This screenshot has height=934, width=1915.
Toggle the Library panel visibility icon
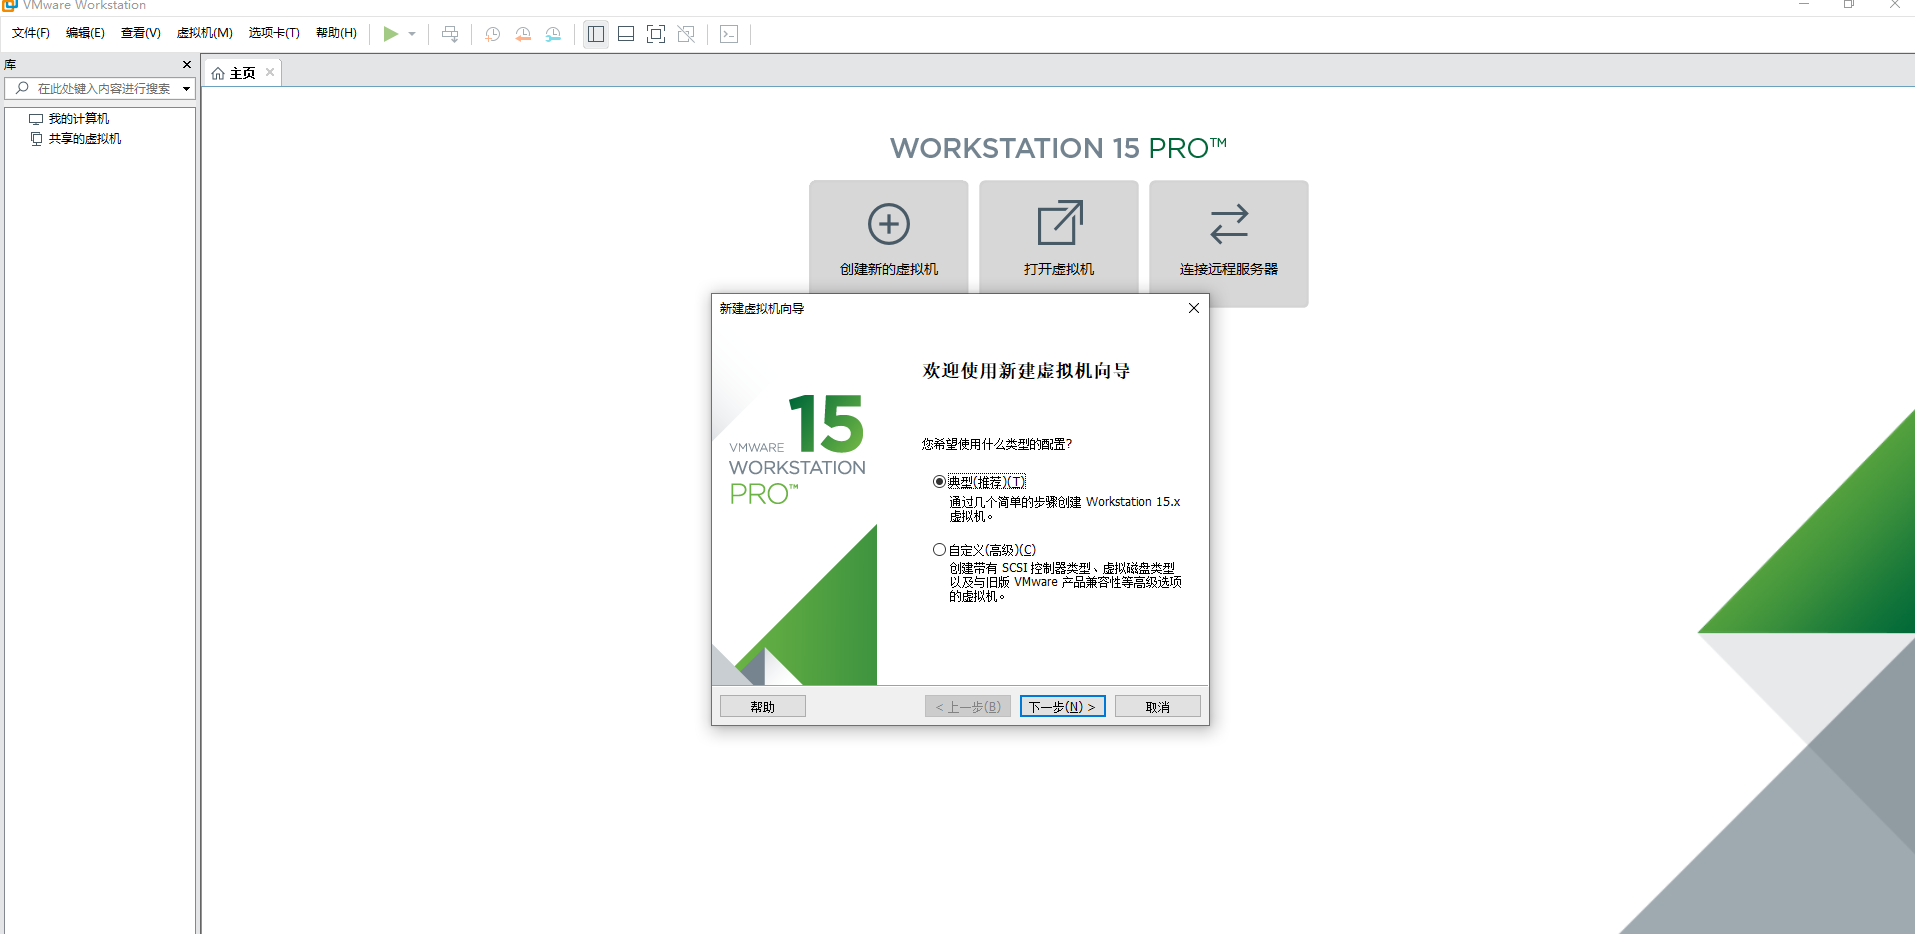[595, 33]
